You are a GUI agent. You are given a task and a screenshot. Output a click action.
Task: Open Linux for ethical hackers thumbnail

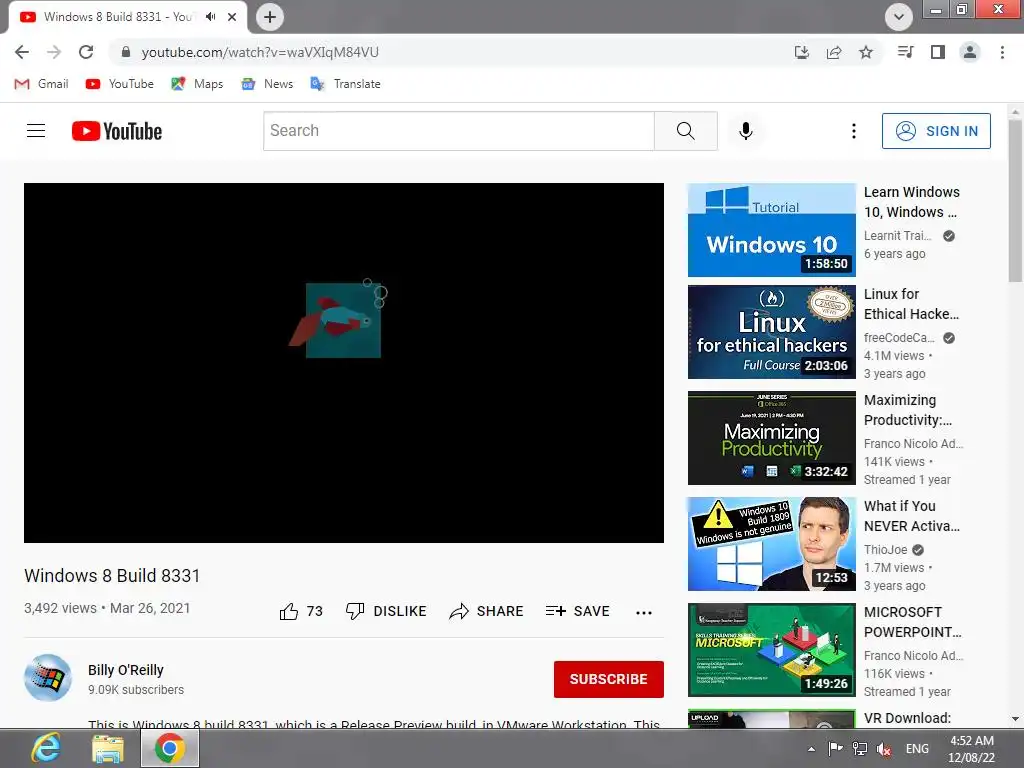point(771,332)
